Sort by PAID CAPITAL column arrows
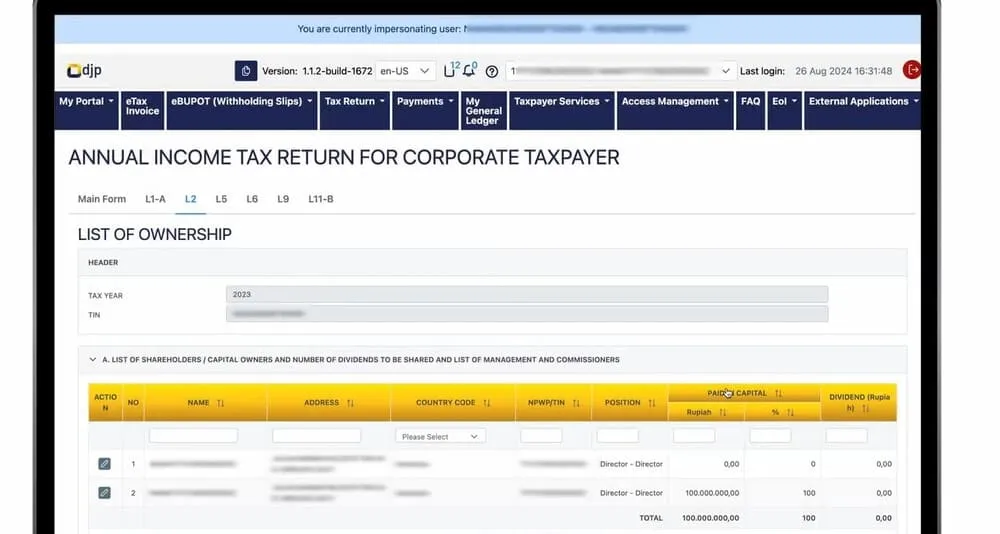 click(x=778, y=394)
